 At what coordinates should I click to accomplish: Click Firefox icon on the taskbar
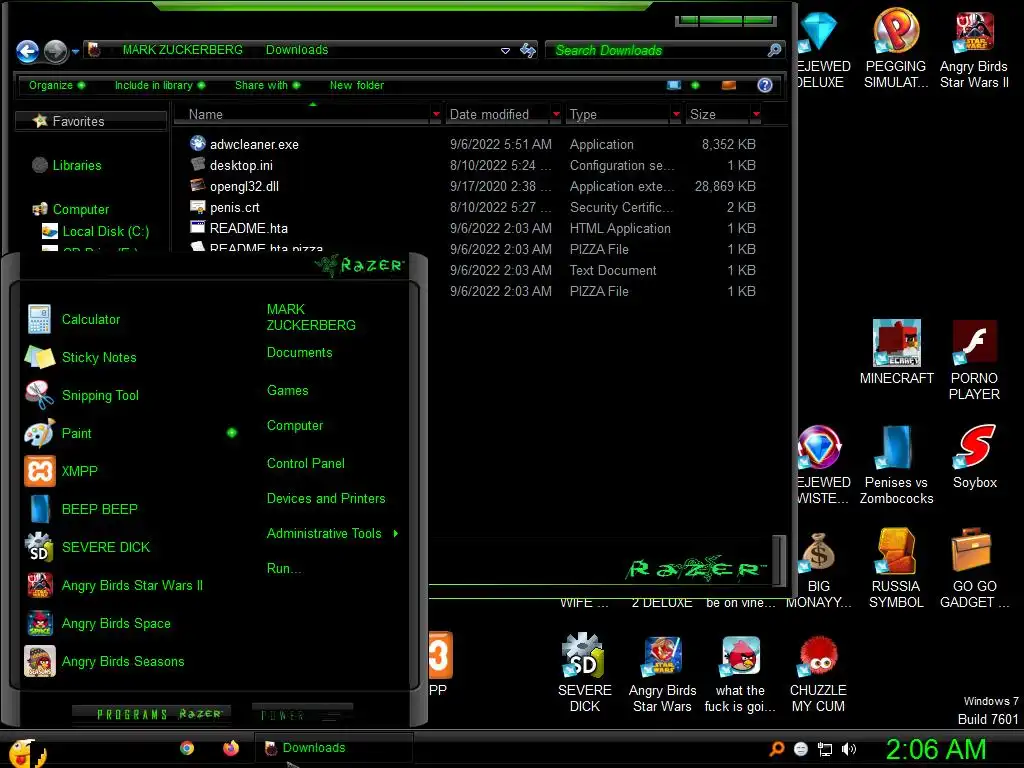[x=231, y=748]
